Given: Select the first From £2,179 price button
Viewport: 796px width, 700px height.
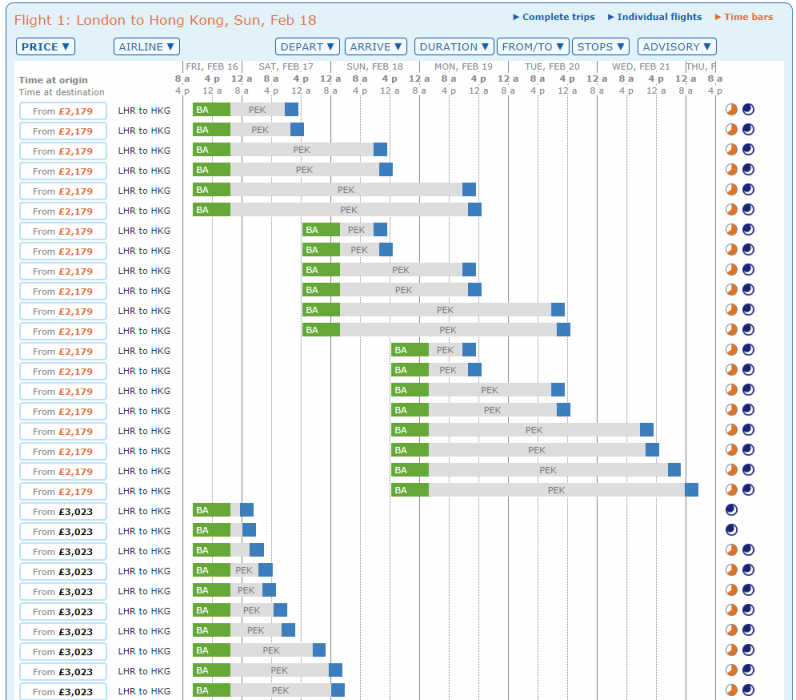Looking at the screenshot, I should click(x=62, y=111).
